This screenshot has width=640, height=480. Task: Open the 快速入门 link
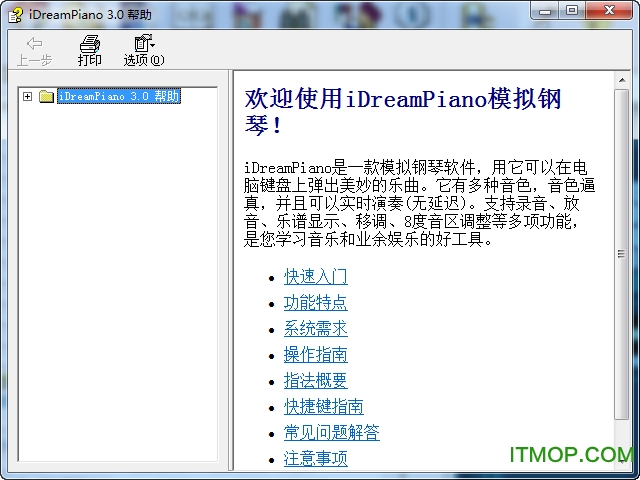(x=316, y=276)
